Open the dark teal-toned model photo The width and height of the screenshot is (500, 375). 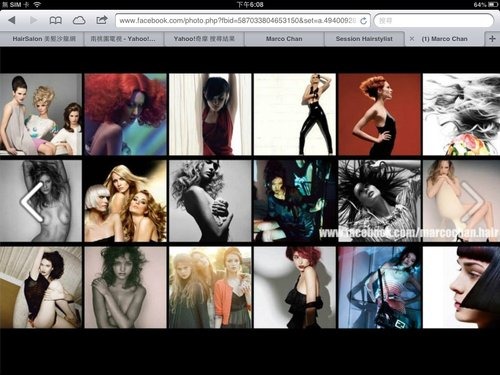click(x=295, y=201)
